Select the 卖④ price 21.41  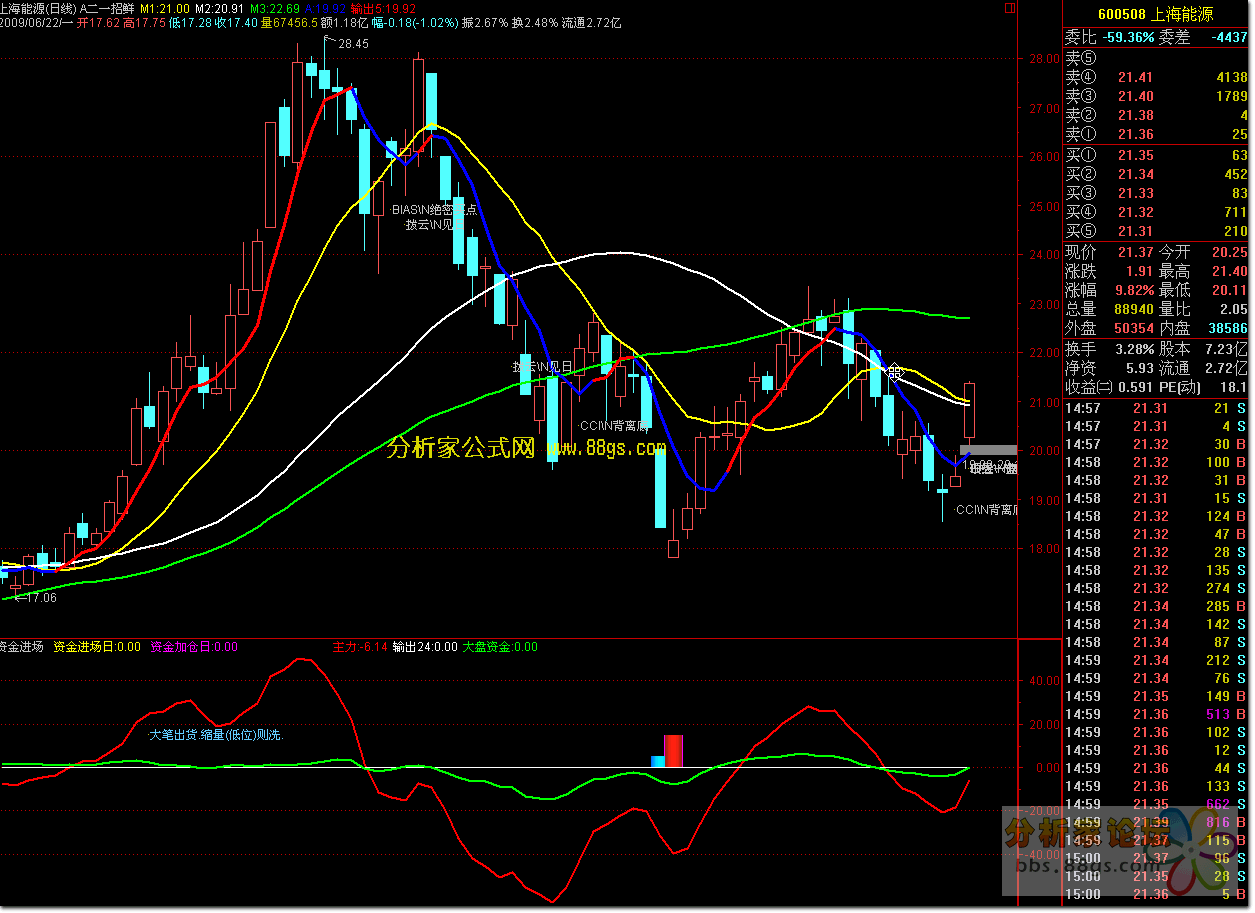(x=1135, y=77)
